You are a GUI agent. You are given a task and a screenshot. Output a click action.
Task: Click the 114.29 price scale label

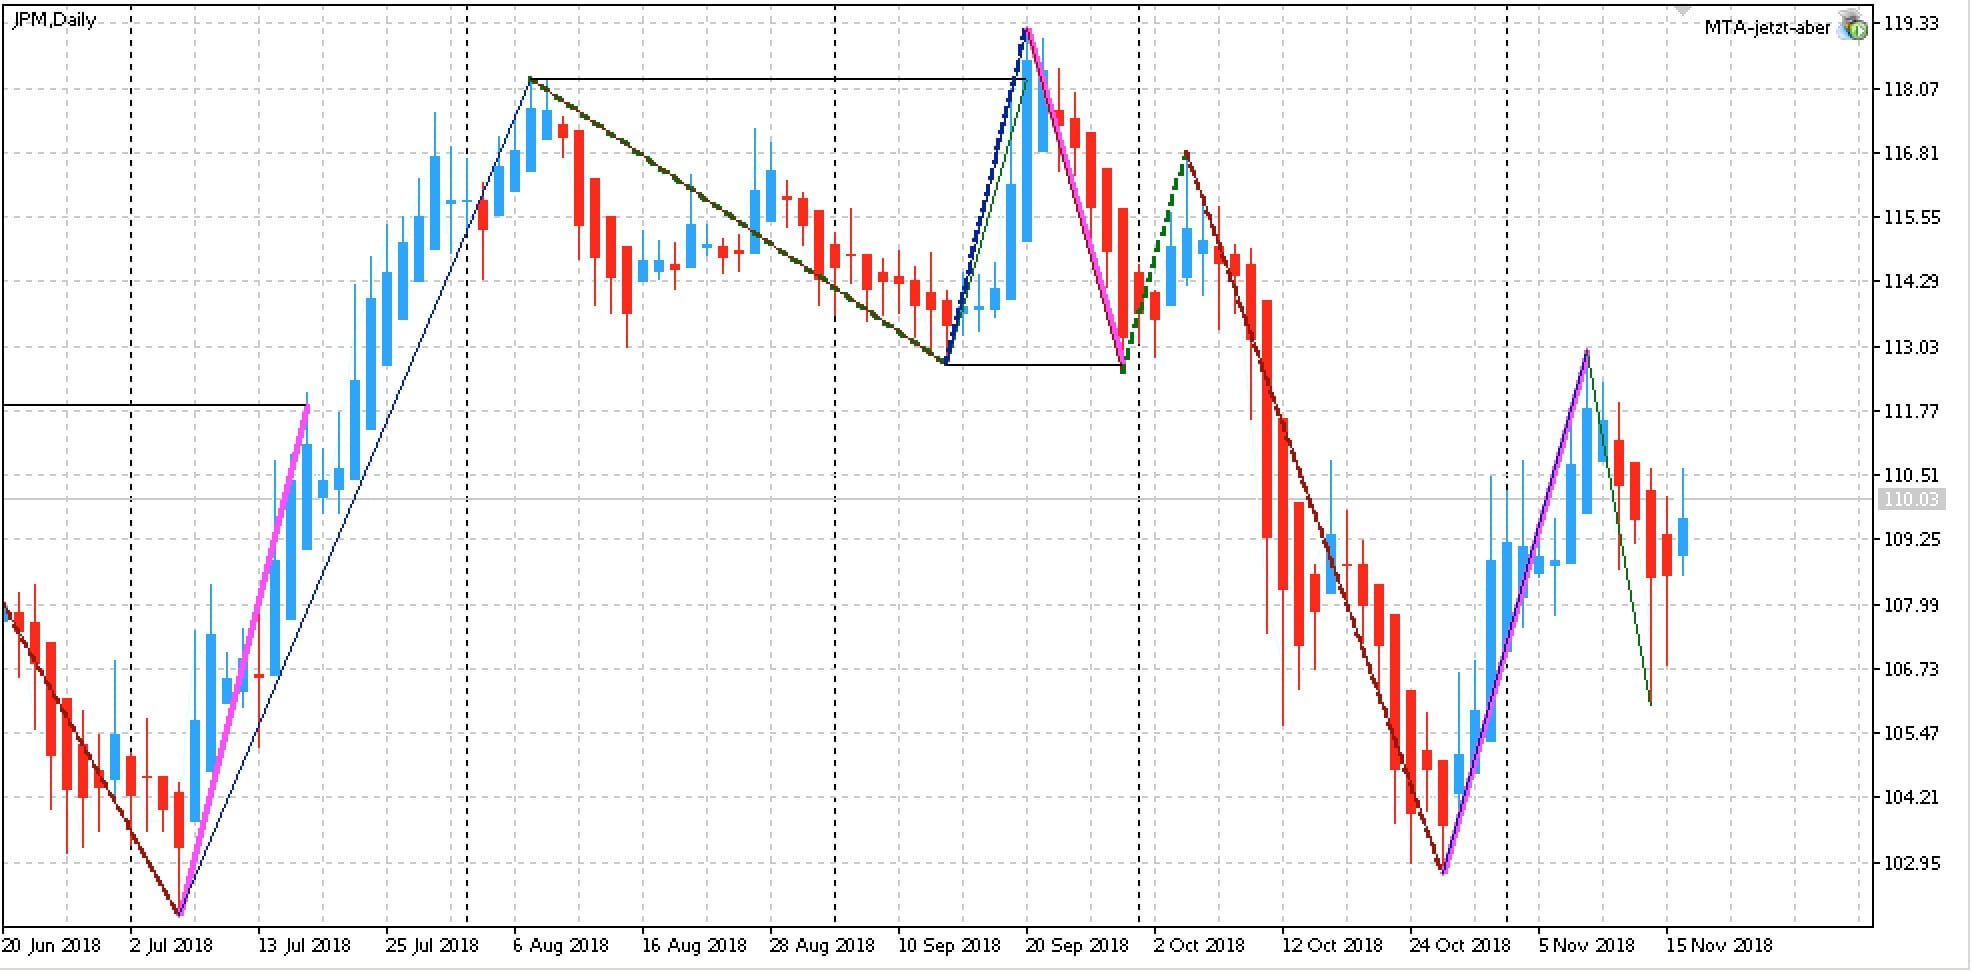coord(1911,281)
